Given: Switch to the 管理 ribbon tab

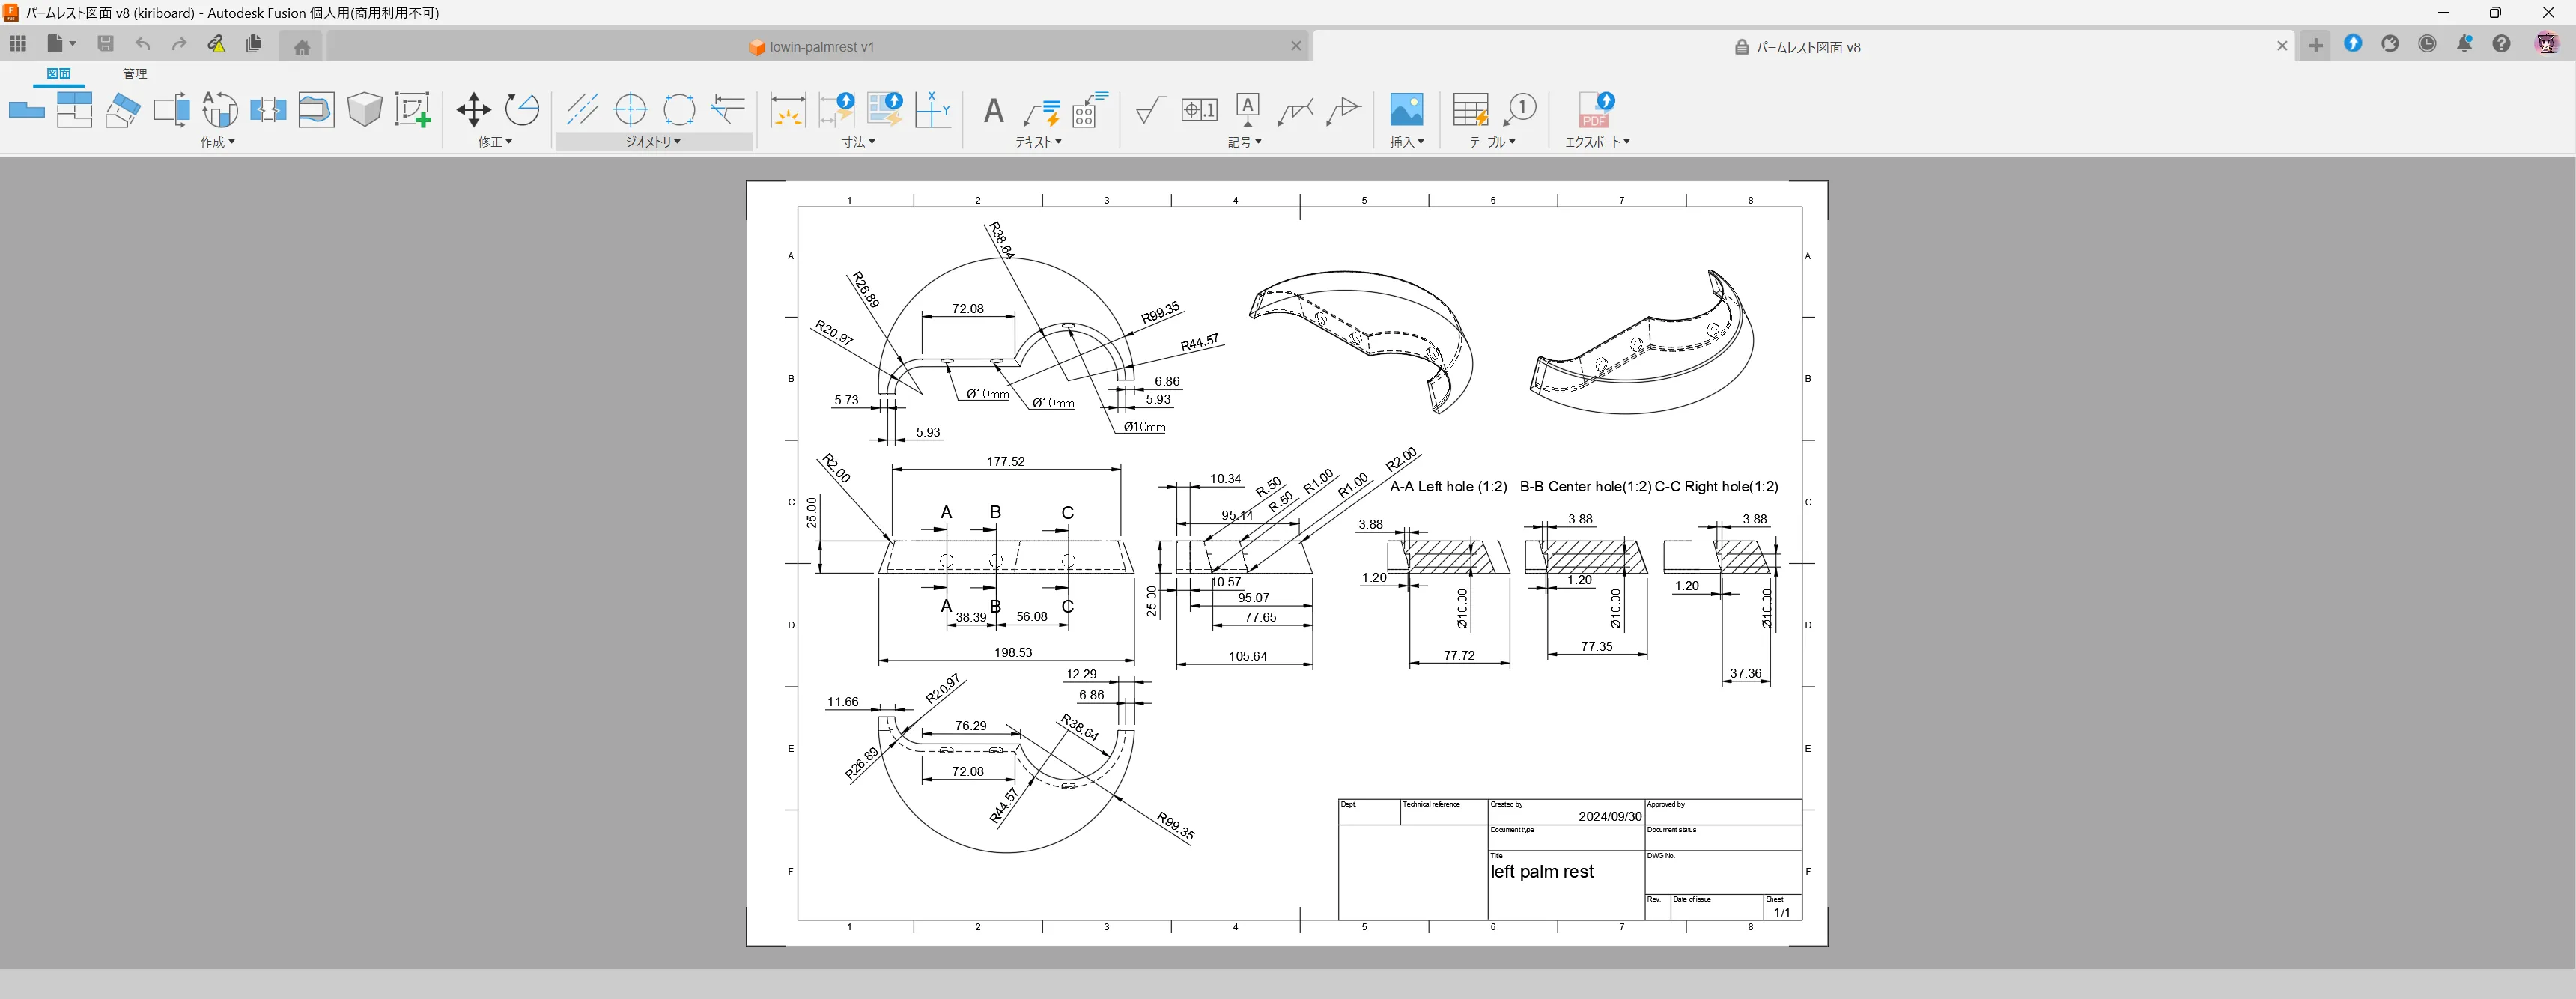Looking at the screenshot, I should click(x=135, y=73).
